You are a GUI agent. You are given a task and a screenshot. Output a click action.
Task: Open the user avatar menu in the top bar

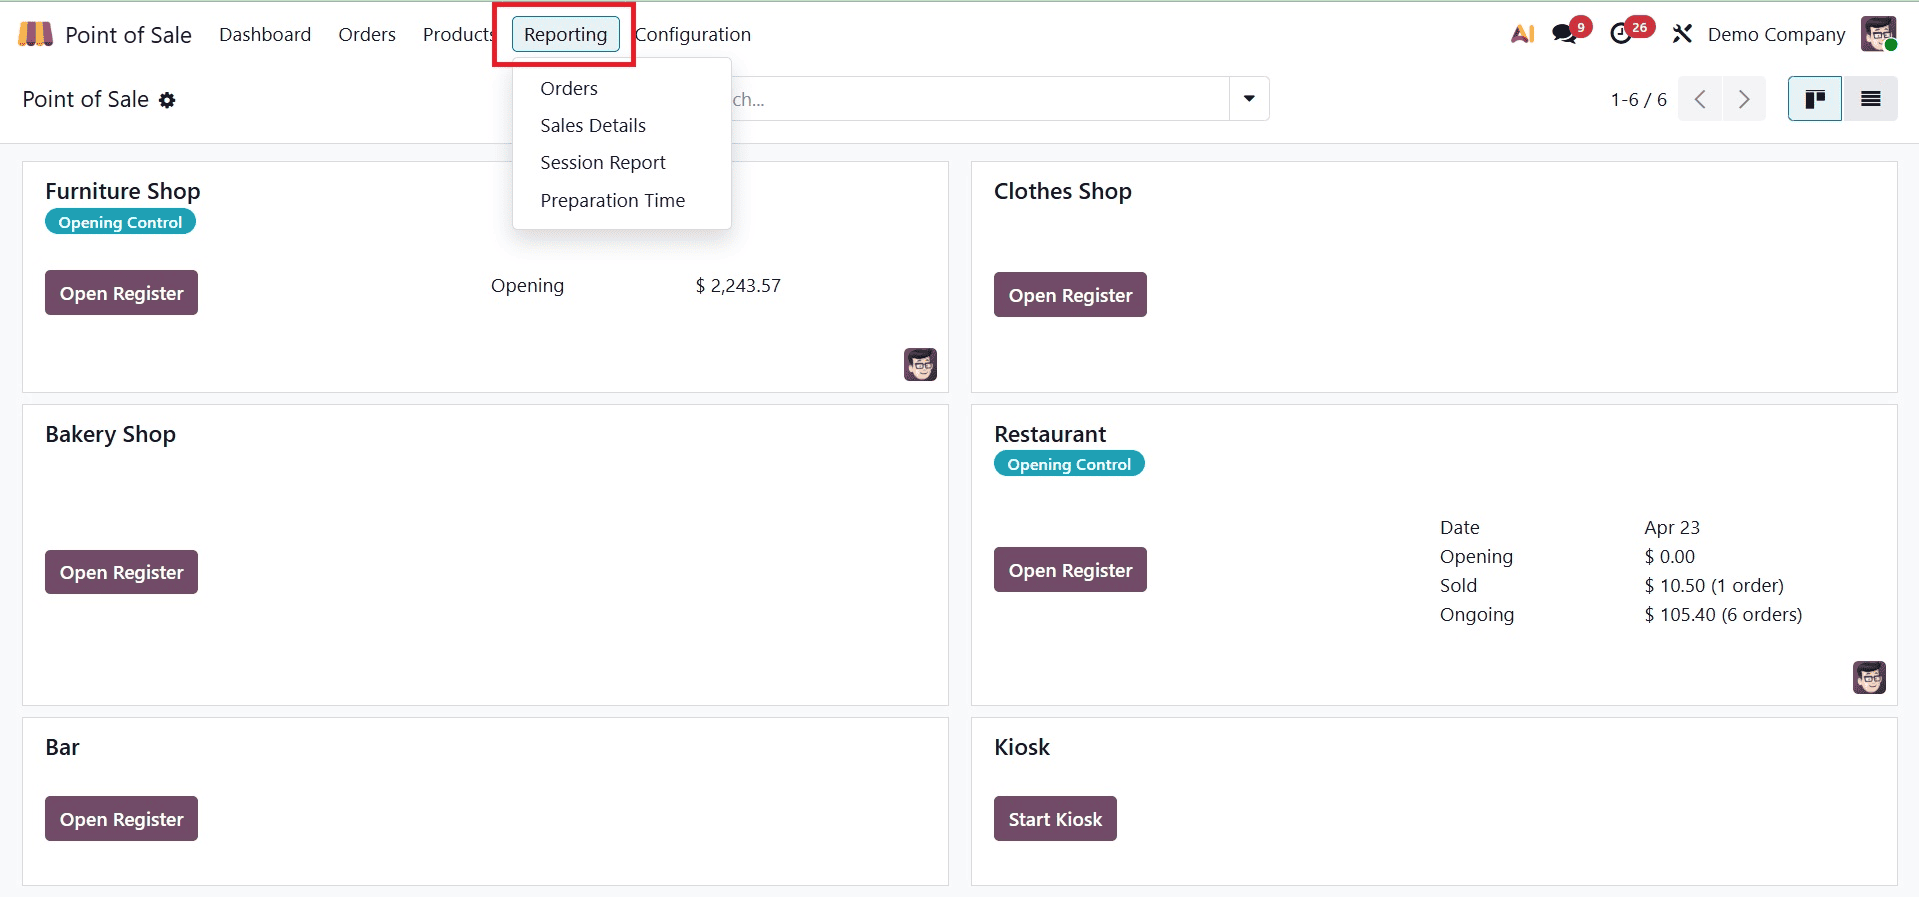click(1879, 34)
